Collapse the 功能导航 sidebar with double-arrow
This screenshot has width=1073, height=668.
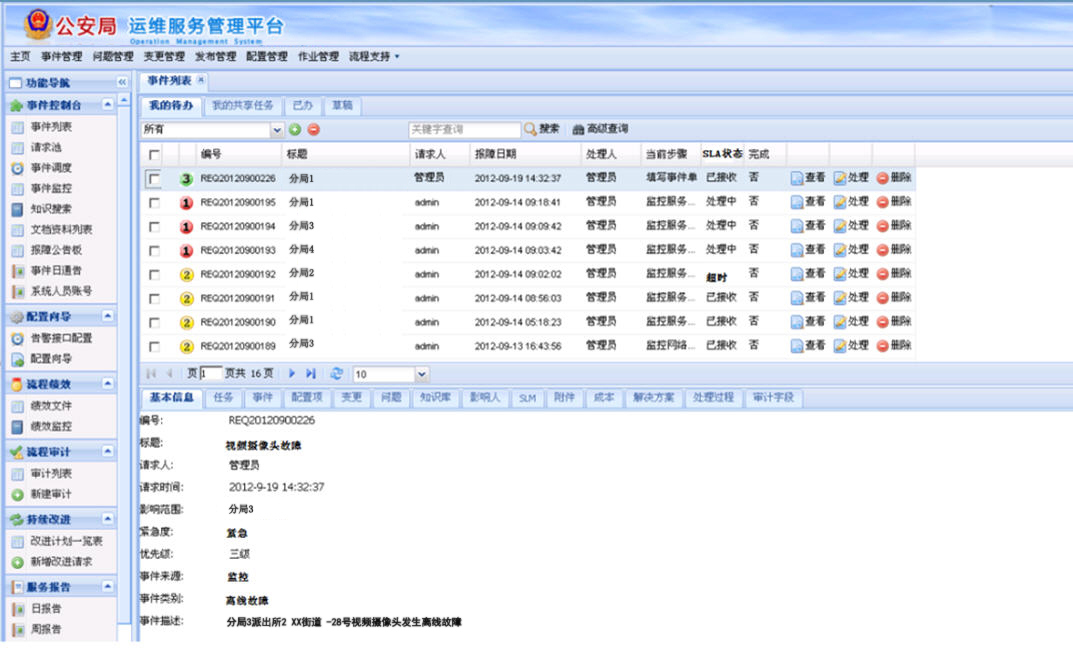(122, 83)
